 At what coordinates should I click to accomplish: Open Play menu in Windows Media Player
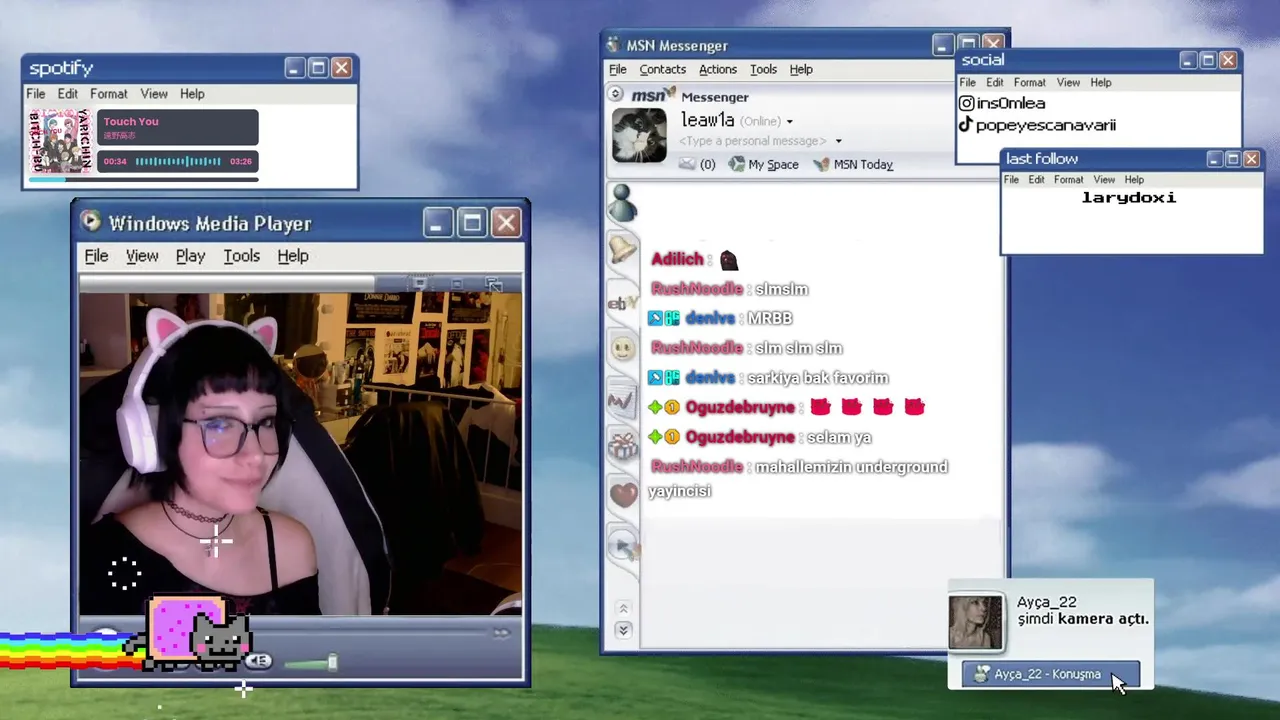click(x=190, y=256)
